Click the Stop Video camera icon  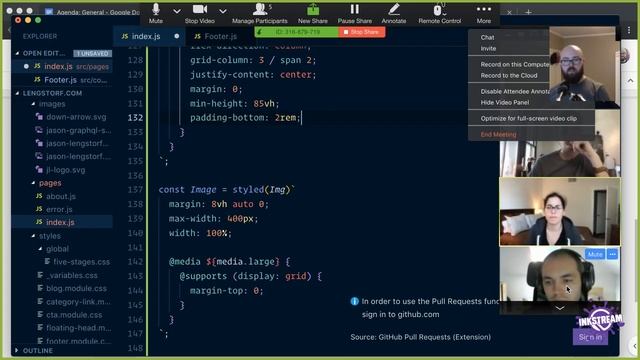pyautogui.click(x=200, y=9)
